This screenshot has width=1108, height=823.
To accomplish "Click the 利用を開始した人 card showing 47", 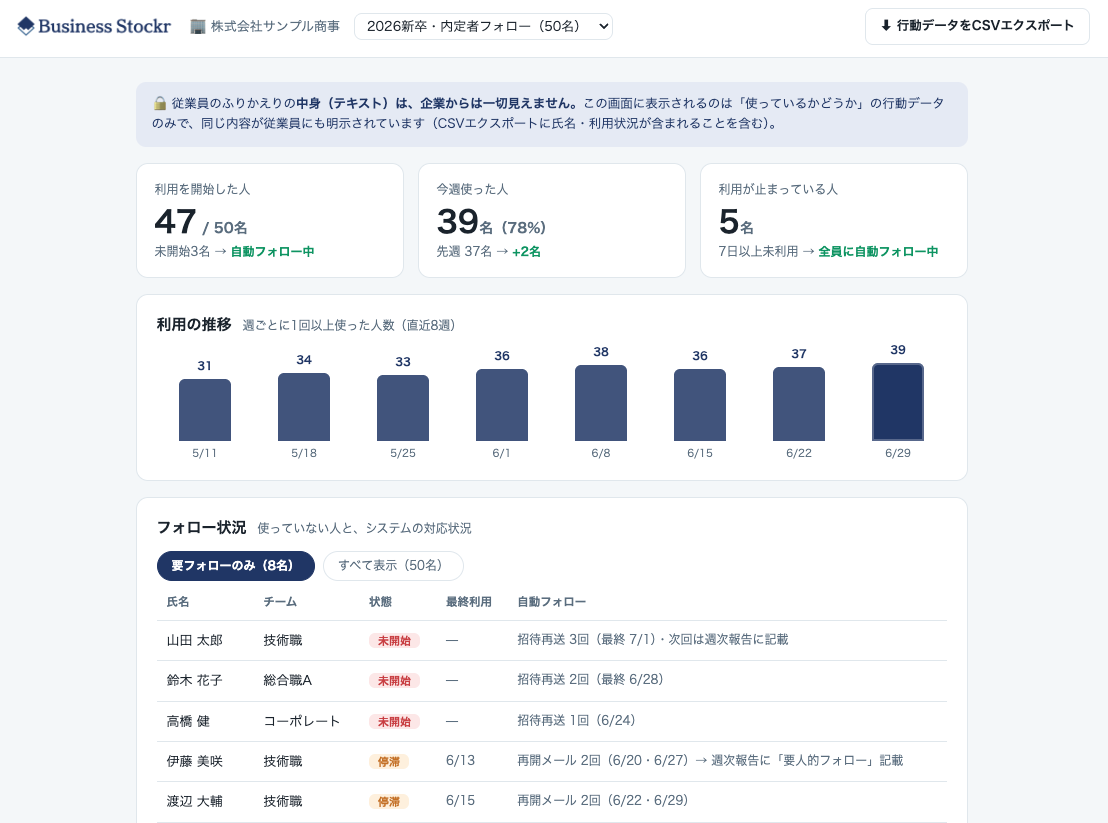I will click(270, 220).
